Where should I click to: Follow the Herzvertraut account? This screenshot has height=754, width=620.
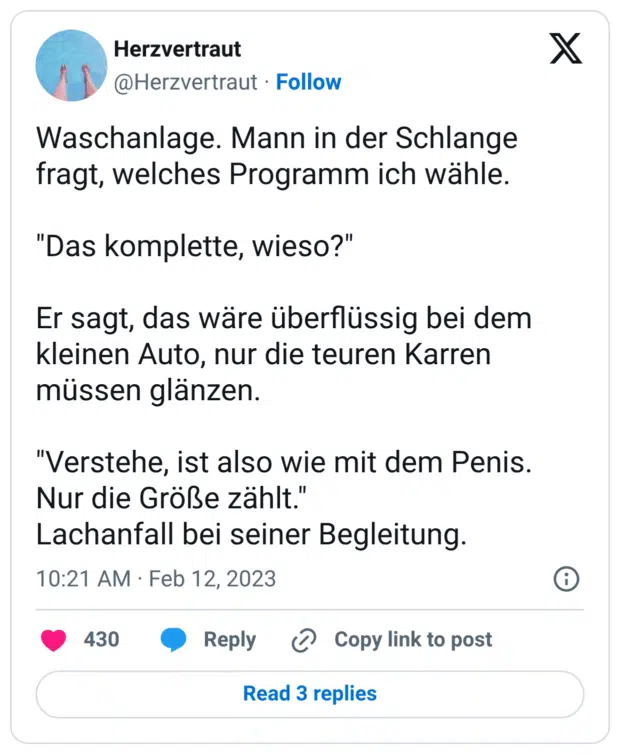(x=308, y=82)
